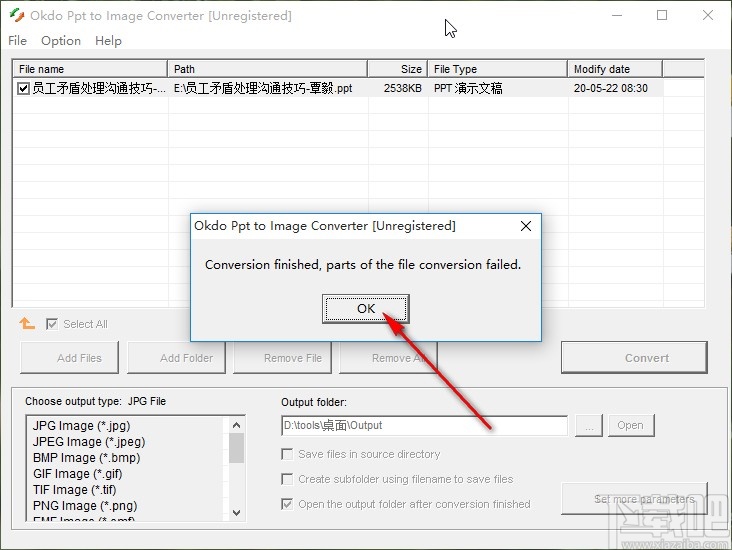Image resolution: width=732 pixels, height=550 pixels.
Task: Open the Help menu
Action: pos(108,41)
